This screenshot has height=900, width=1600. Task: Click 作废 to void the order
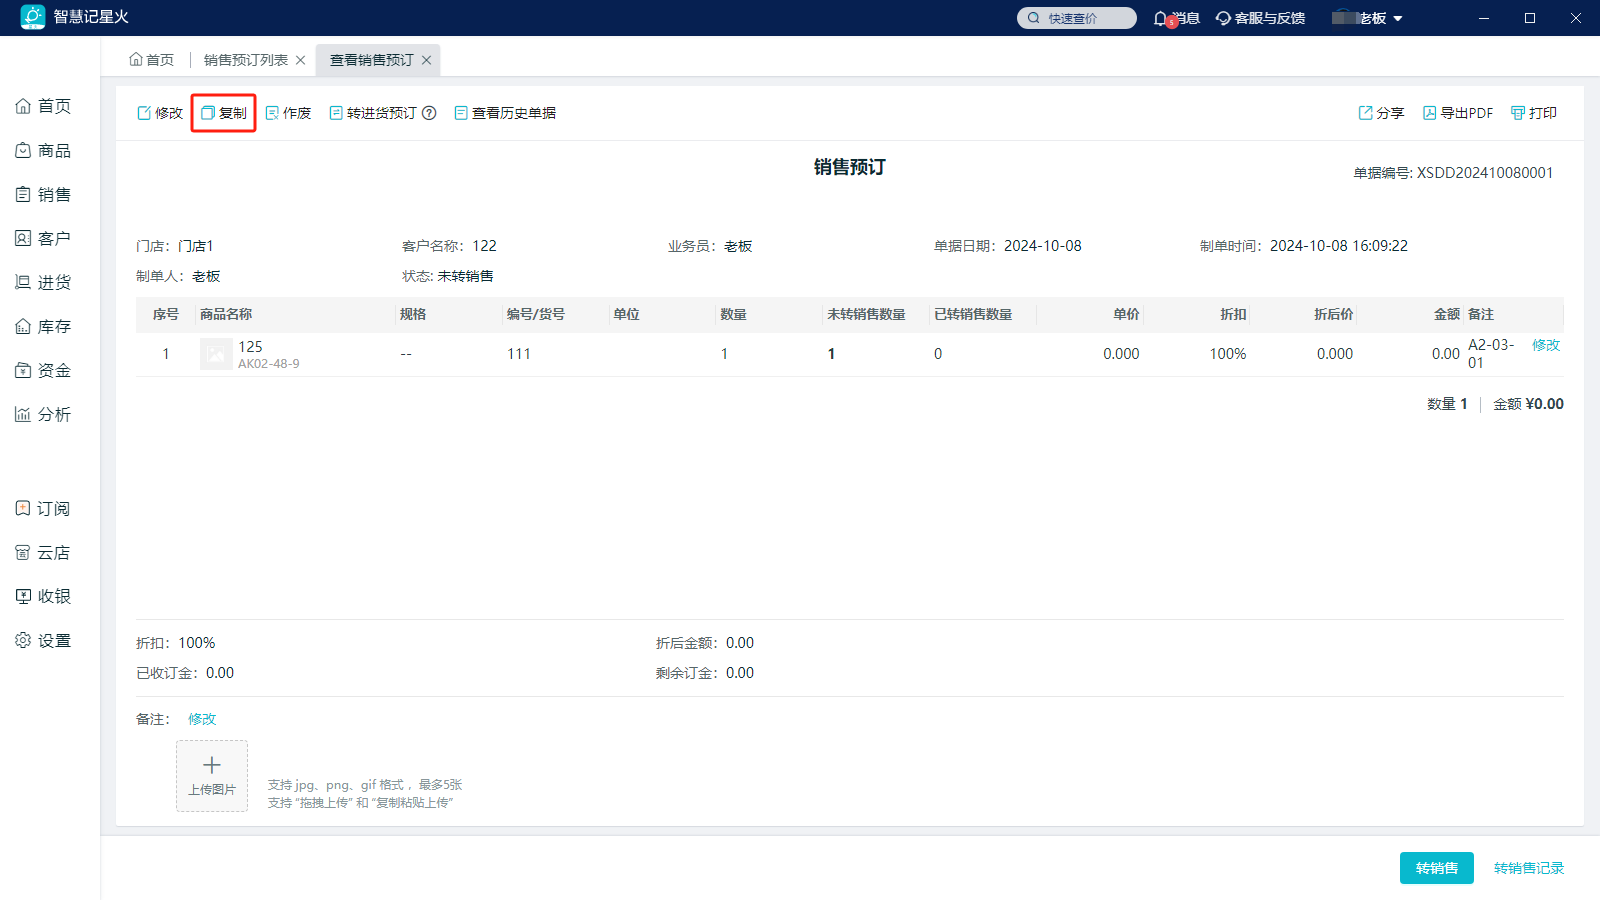288,113
